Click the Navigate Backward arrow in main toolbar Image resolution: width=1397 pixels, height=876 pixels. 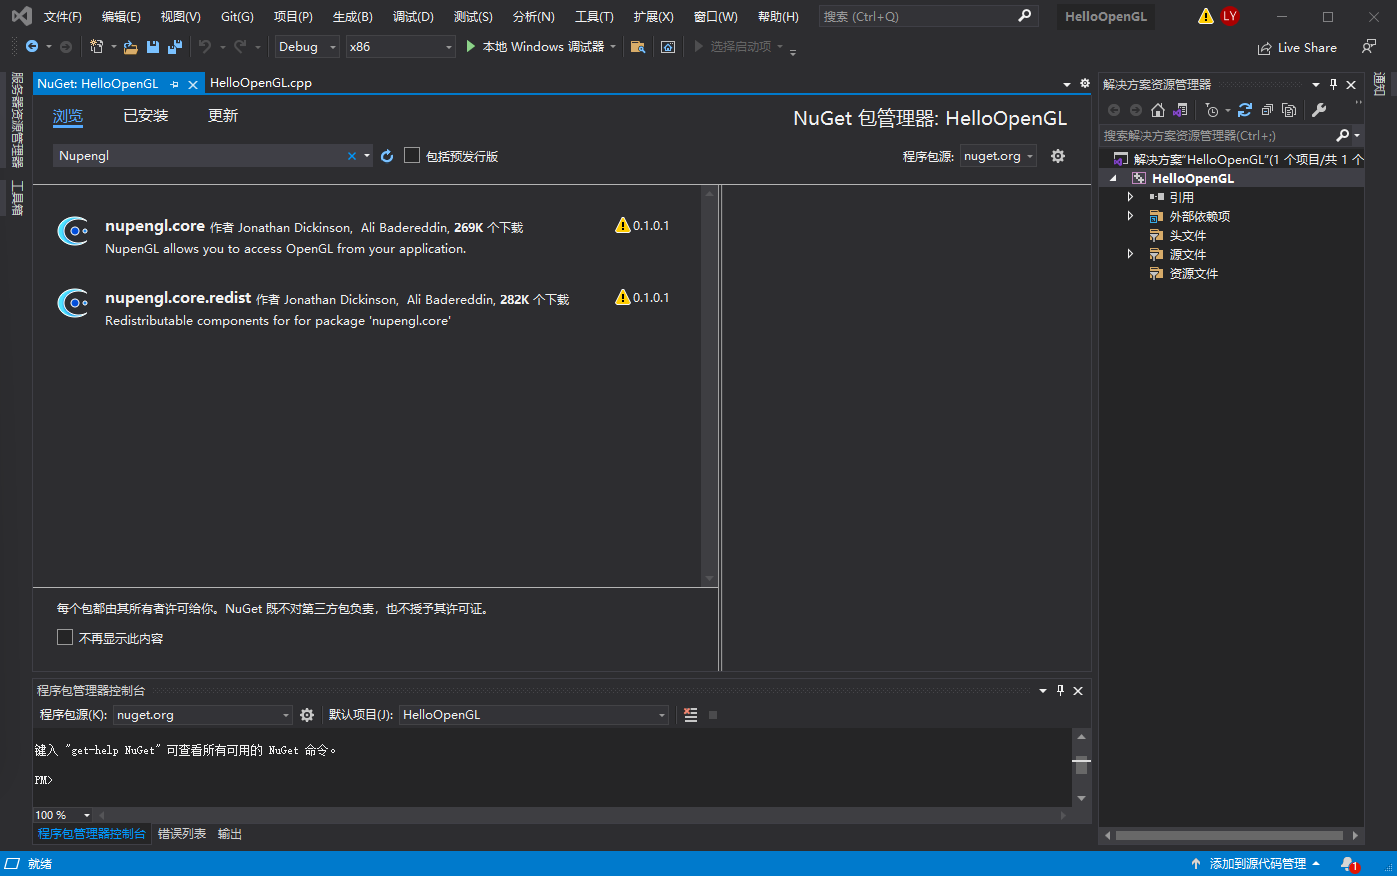(x=32, y=47)
